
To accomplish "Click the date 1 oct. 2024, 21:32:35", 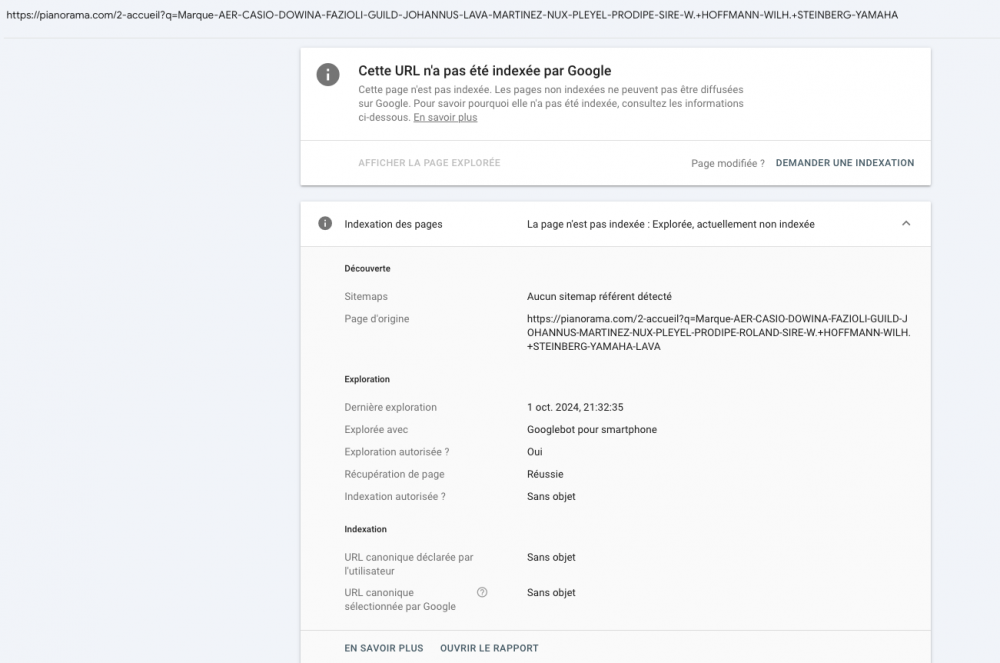I will click(575, 407).
